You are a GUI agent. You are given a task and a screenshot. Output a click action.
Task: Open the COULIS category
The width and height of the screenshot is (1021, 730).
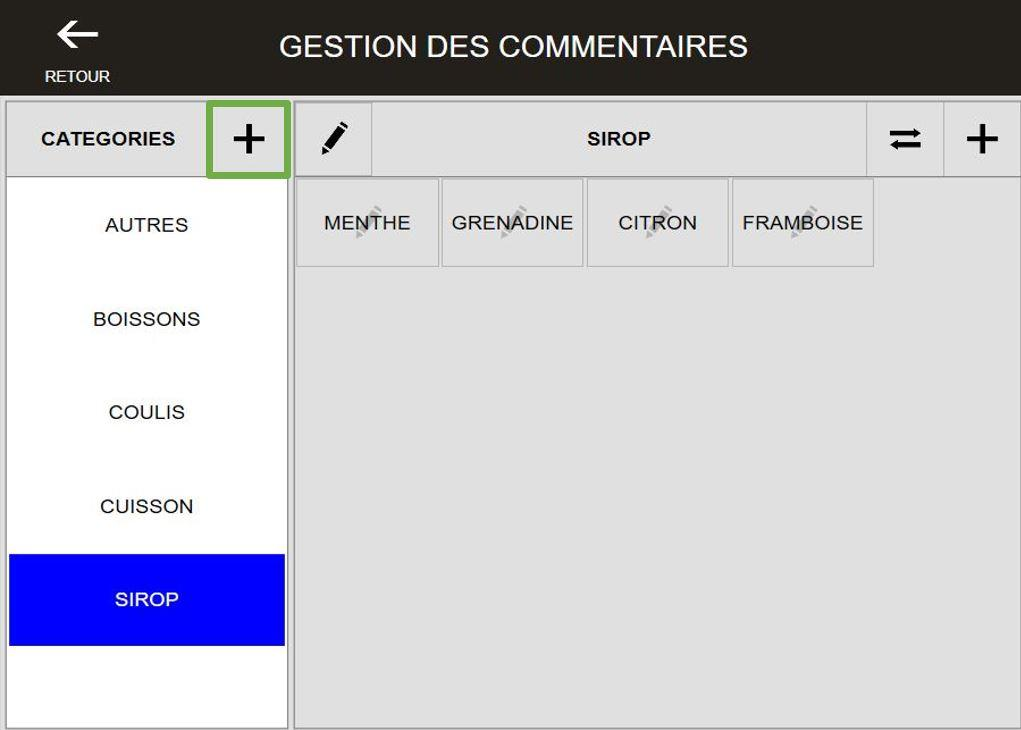pos(147,412)
